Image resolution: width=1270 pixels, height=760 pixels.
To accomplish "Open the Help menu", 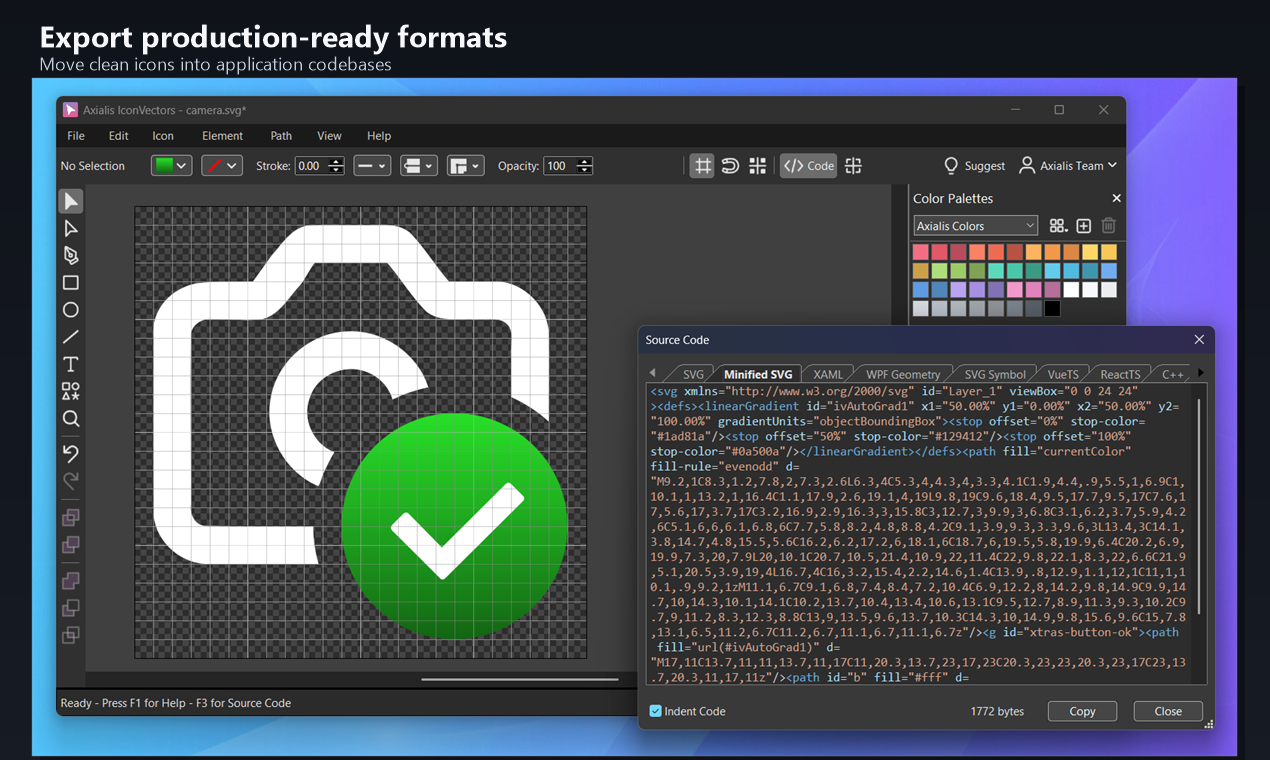I will (x=379, y=136).
